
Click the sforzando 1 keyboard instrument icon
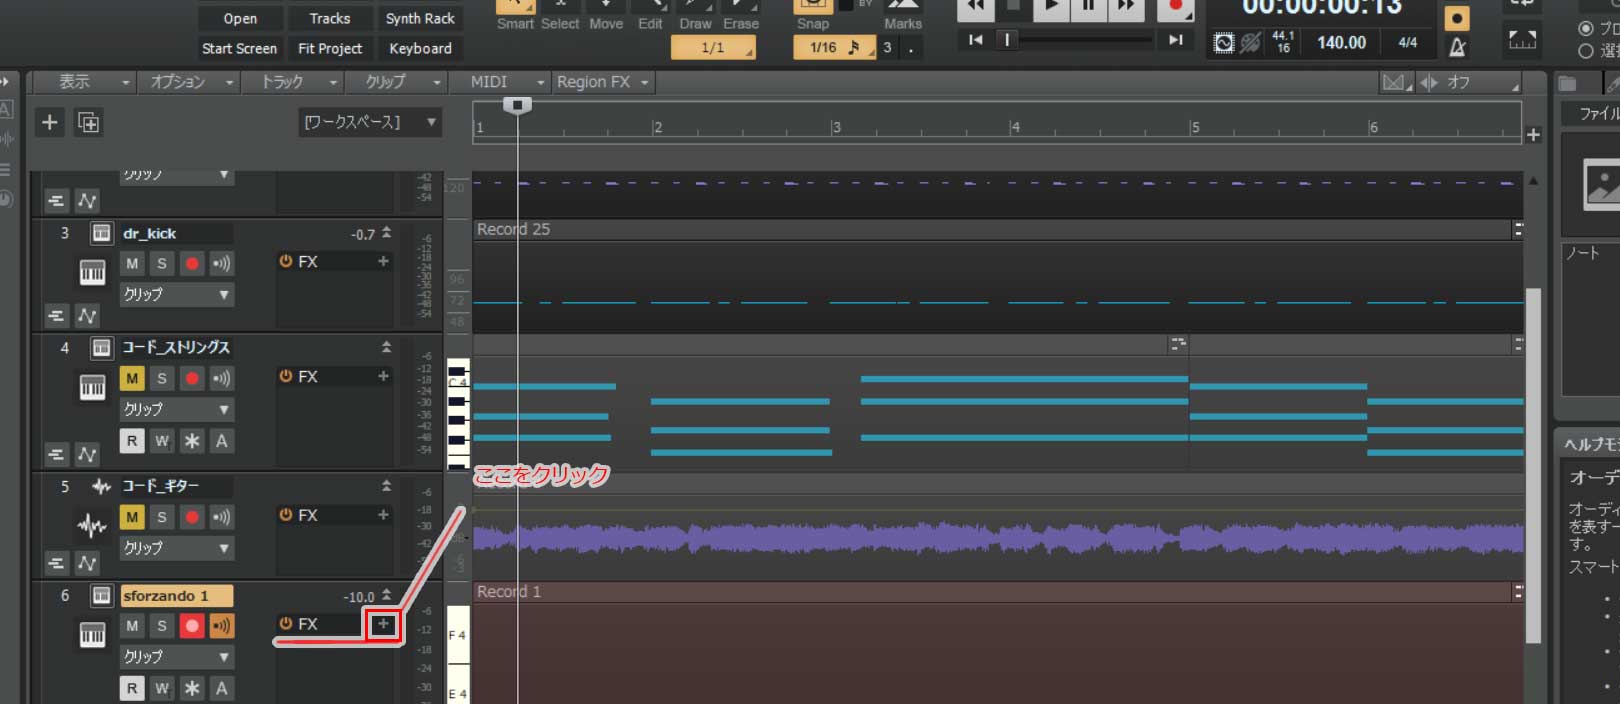click(x=92, y=634)
